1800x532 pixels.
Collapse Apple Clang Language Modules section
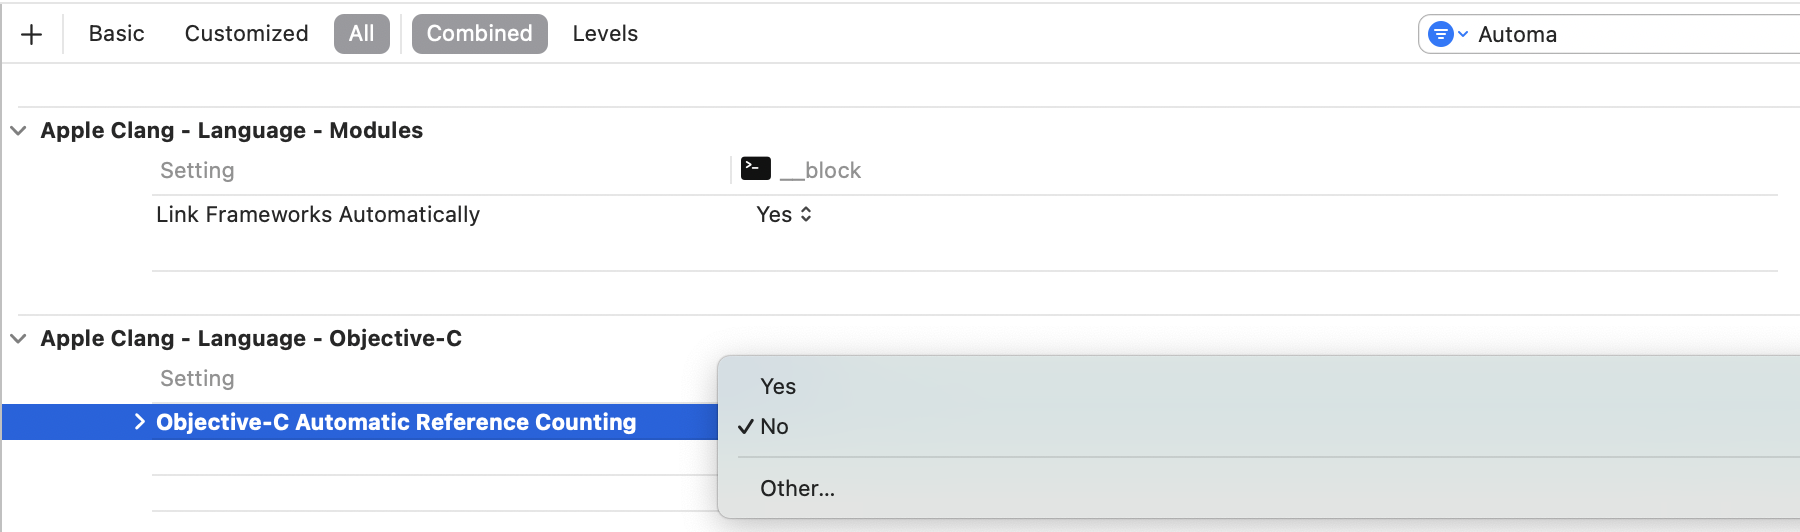pyautogui.click(x=18, y=131)
